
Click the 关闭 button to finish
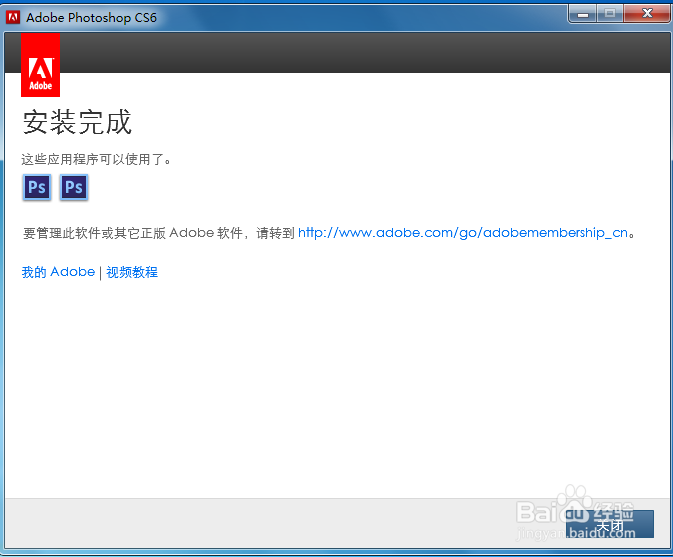pos(609,524)
